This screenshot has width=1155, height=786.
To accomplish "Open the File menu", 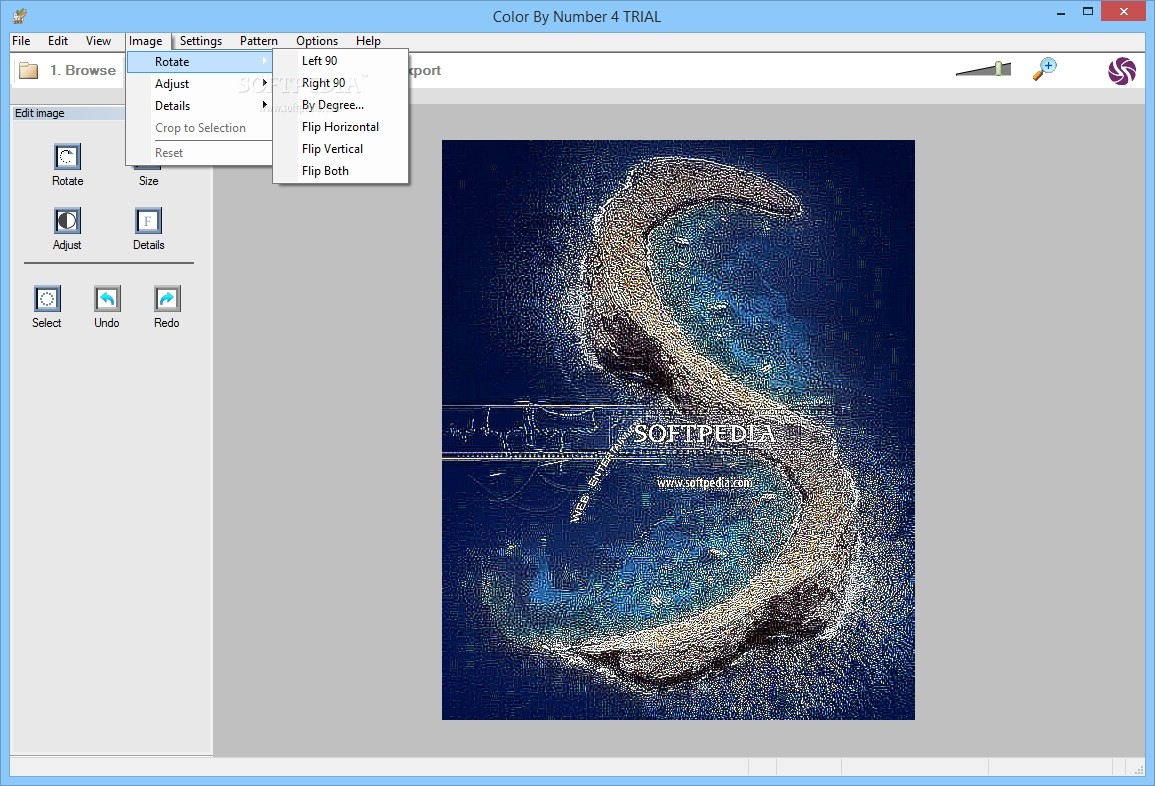I will click(21, 41).
